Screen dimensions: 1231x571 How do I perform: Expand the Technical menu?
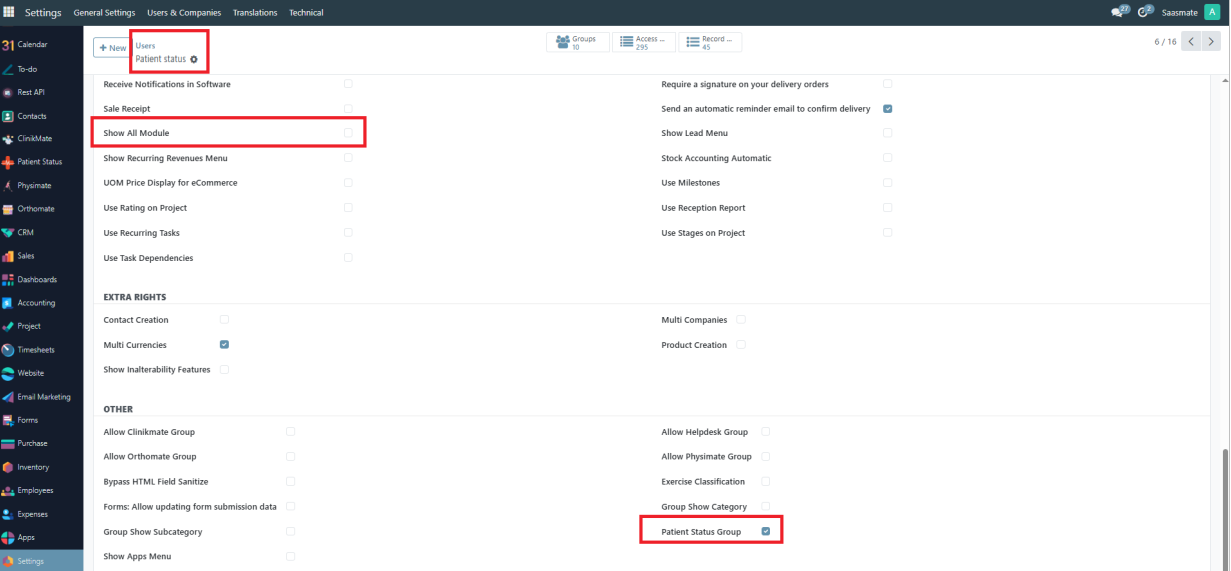[306, 13]
